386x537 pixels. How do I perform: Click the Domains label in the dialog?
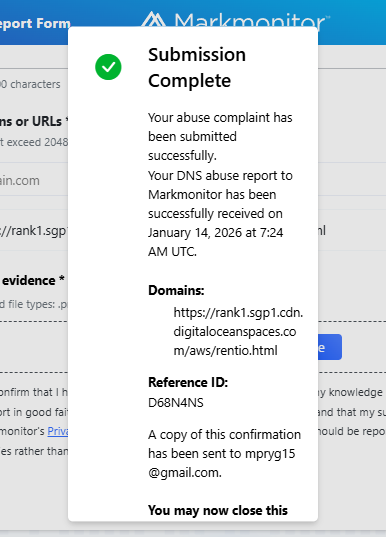point(176,290)
